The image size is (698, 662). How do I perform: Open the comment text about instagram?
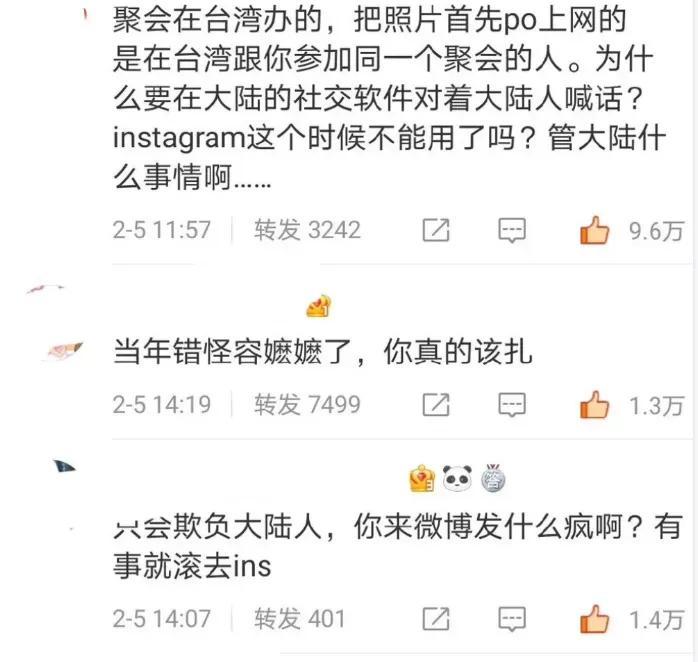coord(390,98)
